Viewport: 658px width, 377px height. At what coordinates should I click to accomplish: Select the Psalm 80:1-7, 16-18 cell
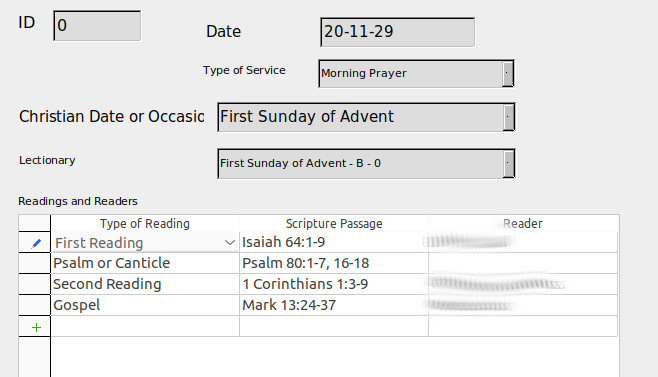[334, 263]
